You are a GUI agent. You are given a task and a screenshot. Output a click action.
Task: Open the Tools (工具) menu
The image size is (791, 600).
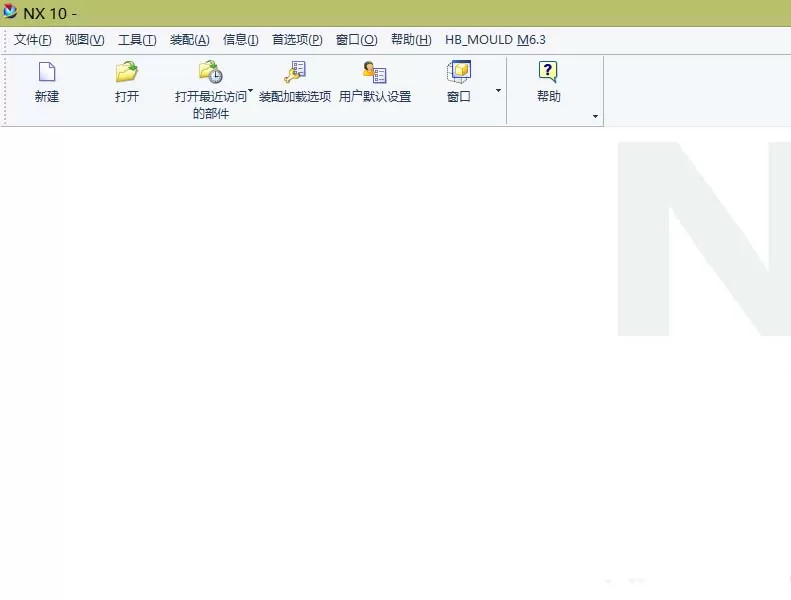137,40
